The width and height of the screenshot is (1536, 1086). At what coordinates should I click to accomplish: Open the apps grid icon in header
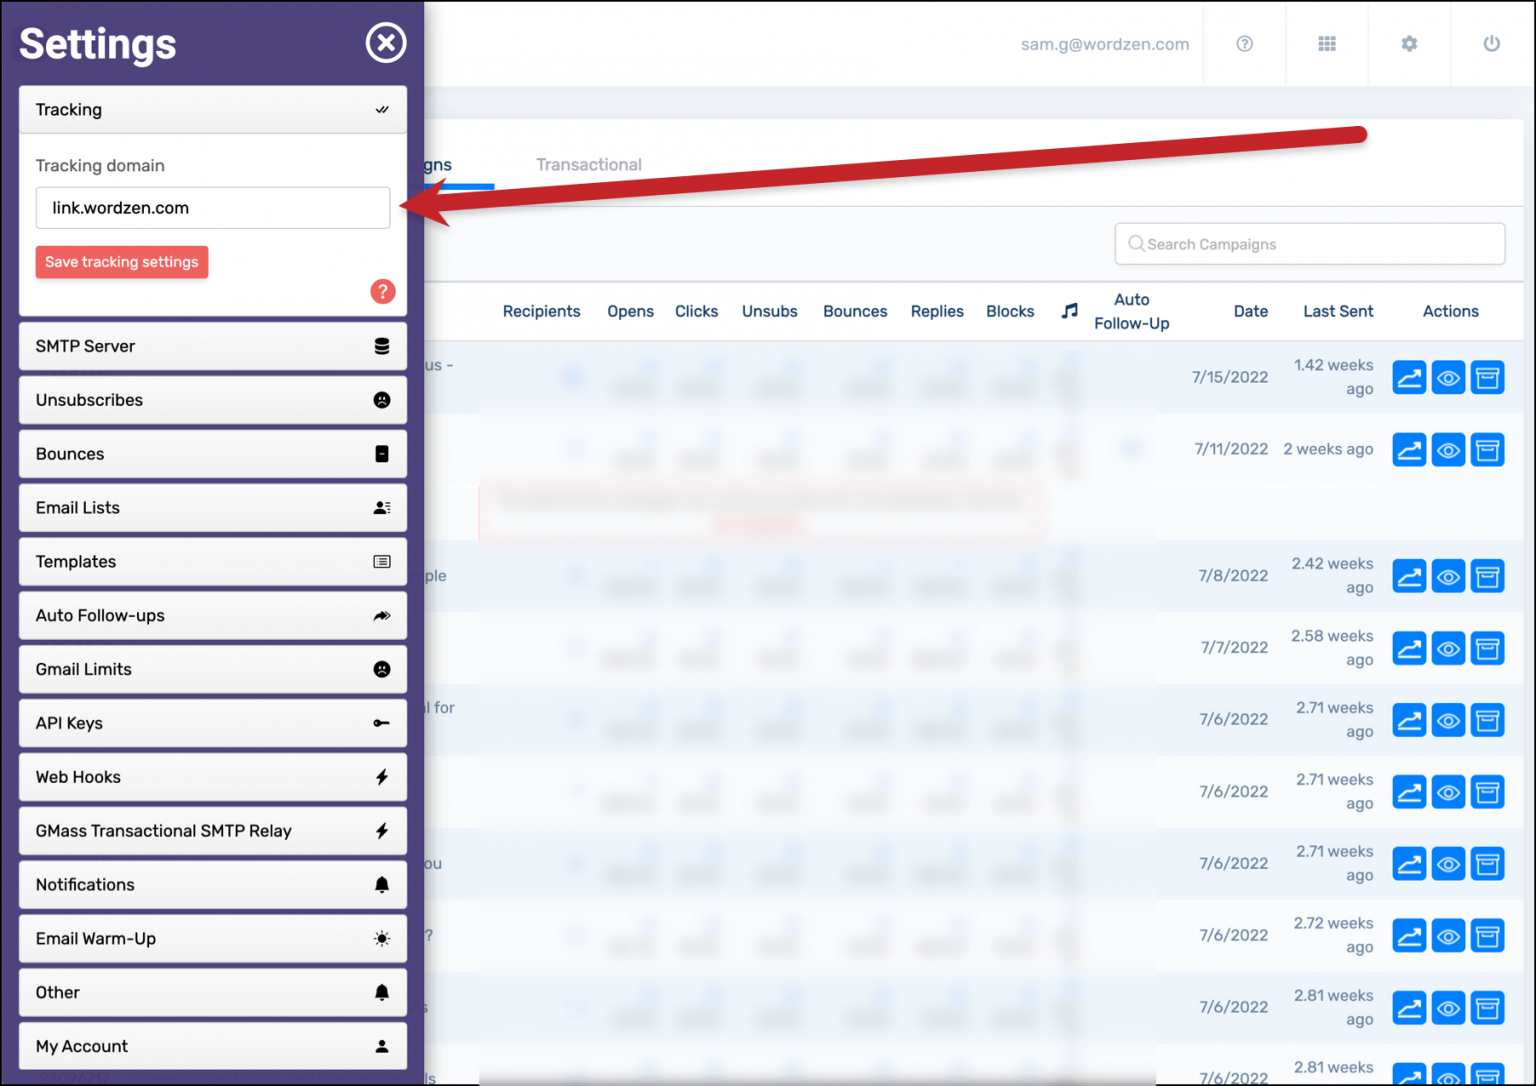(x=1327, y=44)
